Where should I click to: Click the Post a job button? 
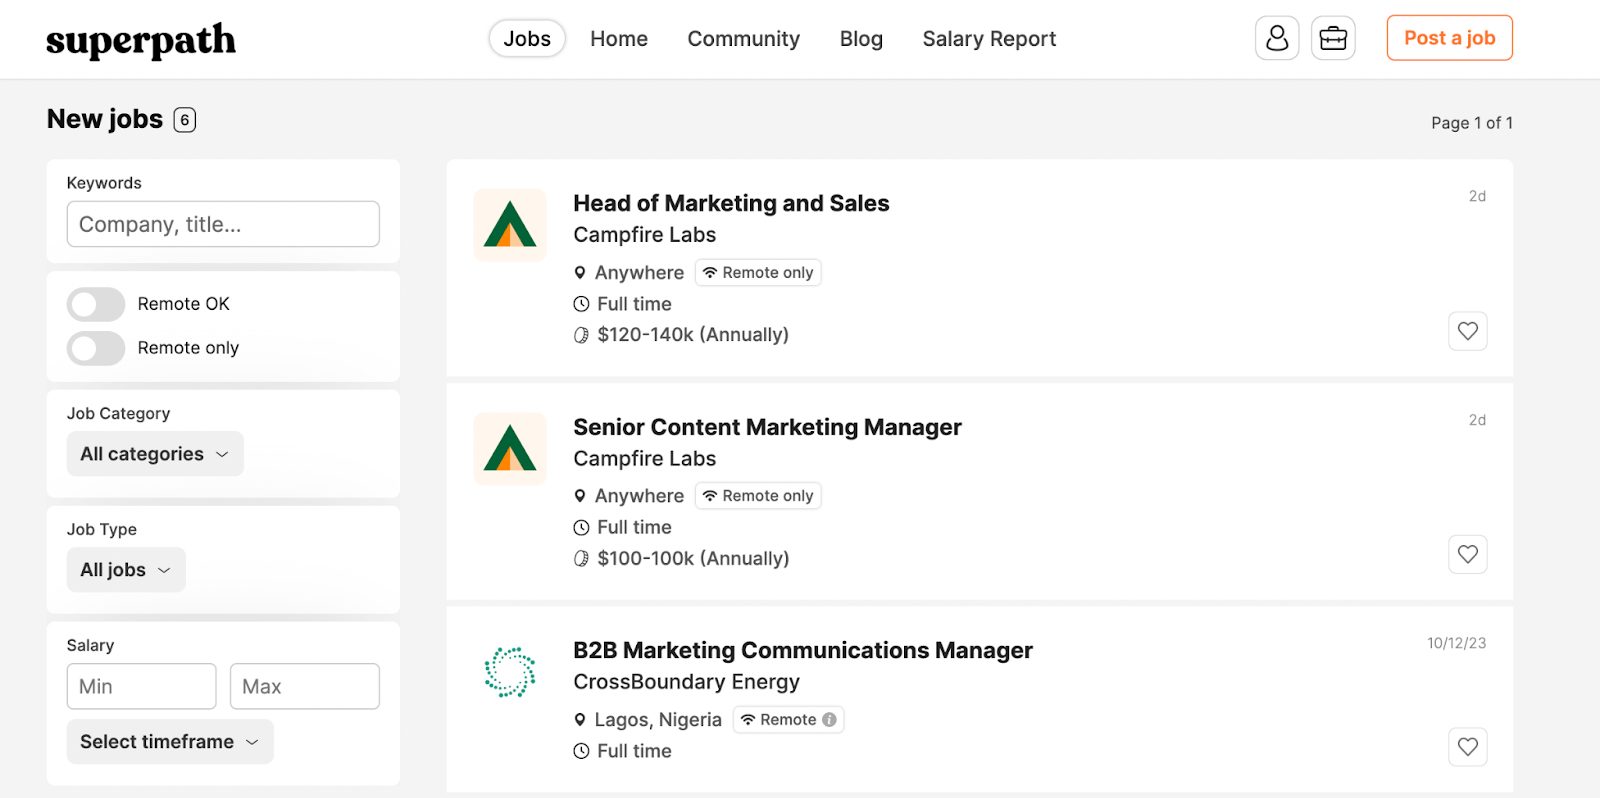[x=1449, y=38]
